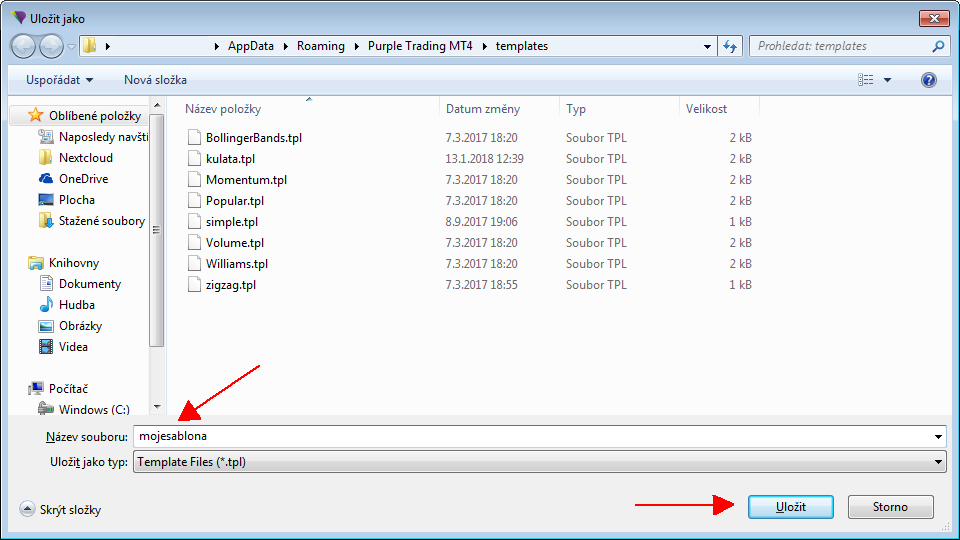Open the Videa library
Viewport: 960px width, 540px height.
coord(64,347)
